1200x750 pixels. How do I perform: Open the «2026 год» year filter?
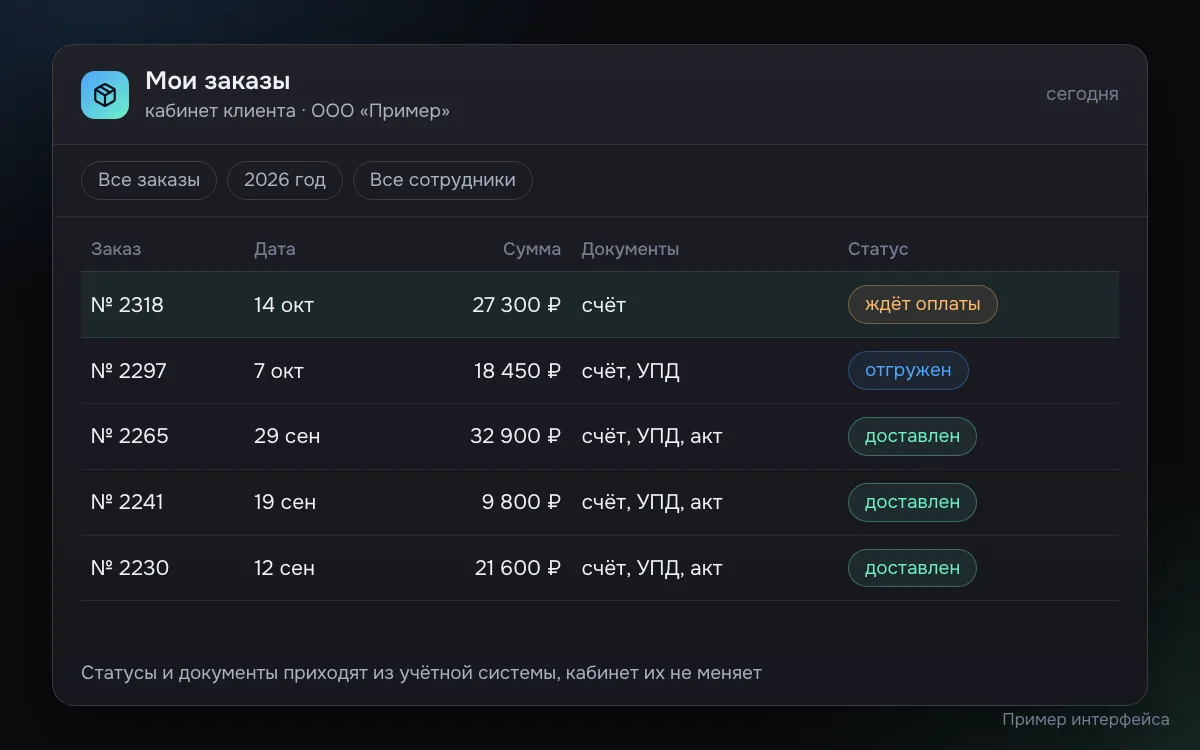coord(285,180)
